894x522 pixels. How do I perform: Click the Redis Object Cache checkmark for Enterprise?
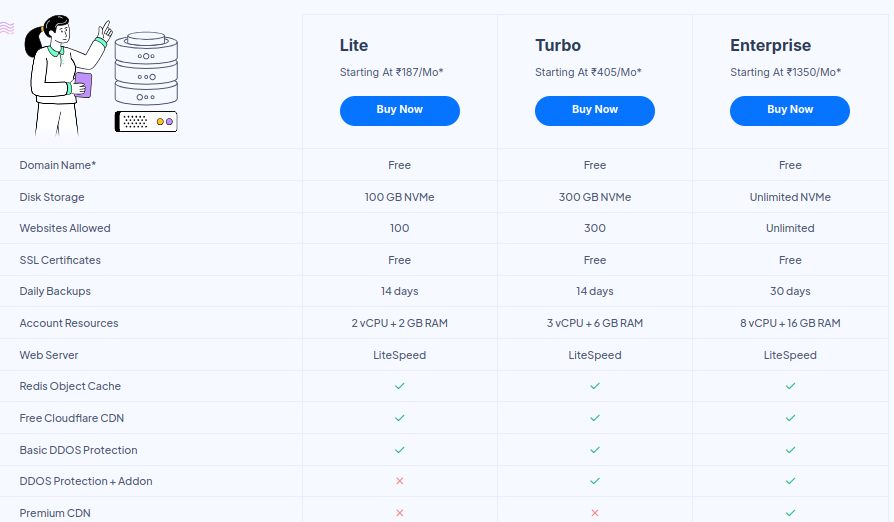[790, 386]
